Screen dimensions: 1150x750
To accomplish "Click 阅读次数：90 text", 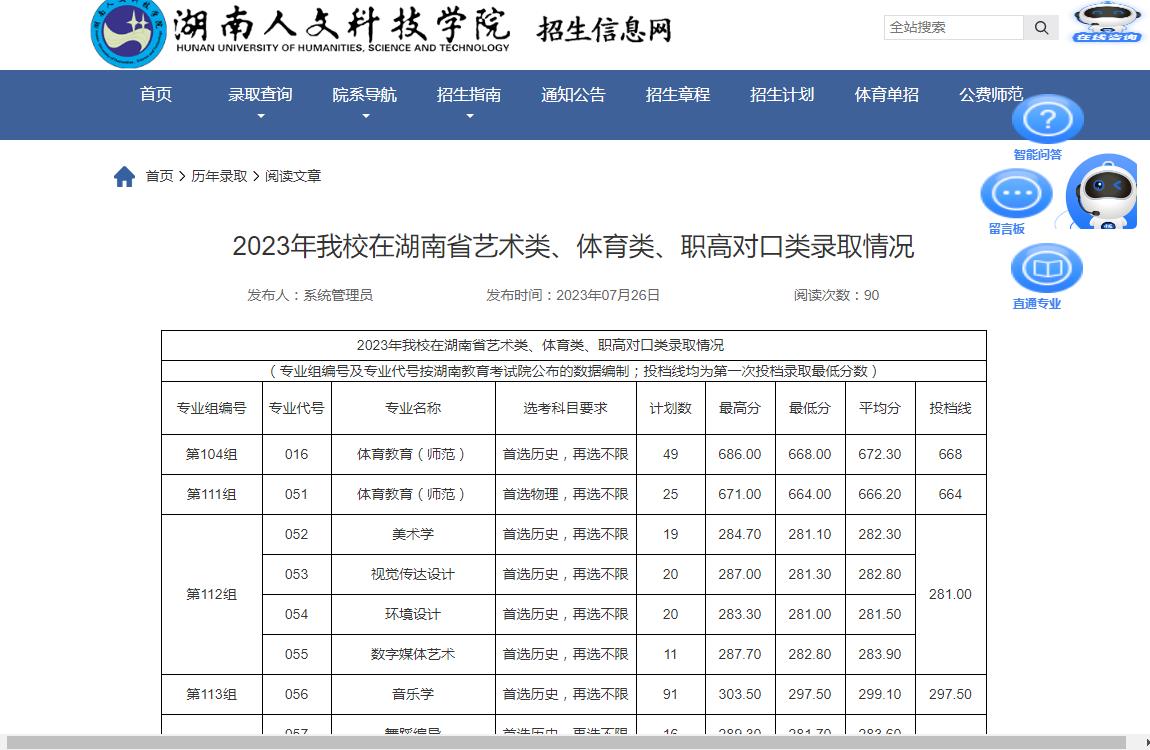I will tap(836, 295).
